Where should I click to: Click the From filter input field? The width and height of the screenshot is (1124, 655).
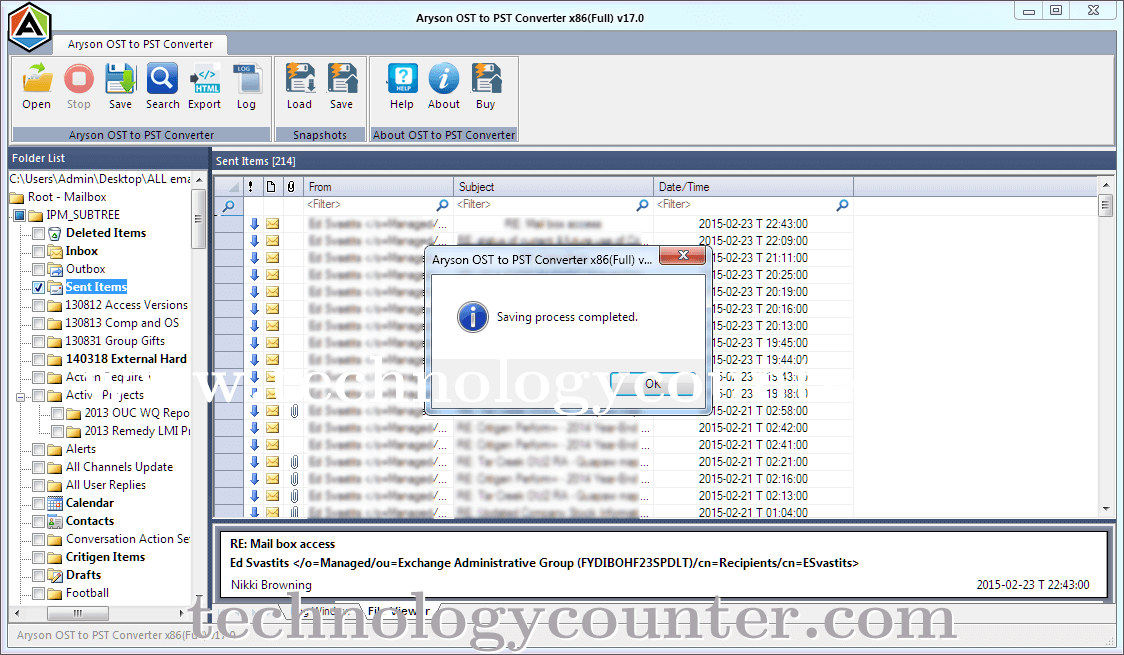pos(371,205)
